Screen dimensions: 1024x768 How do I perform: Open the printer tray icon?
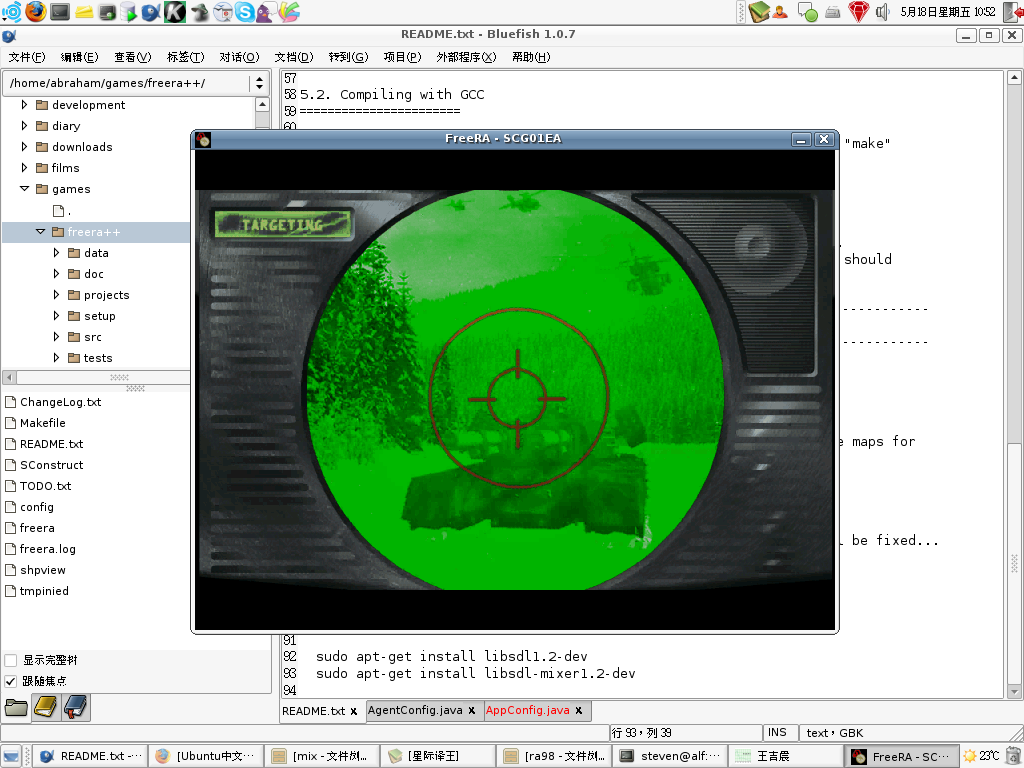[833, 12]
